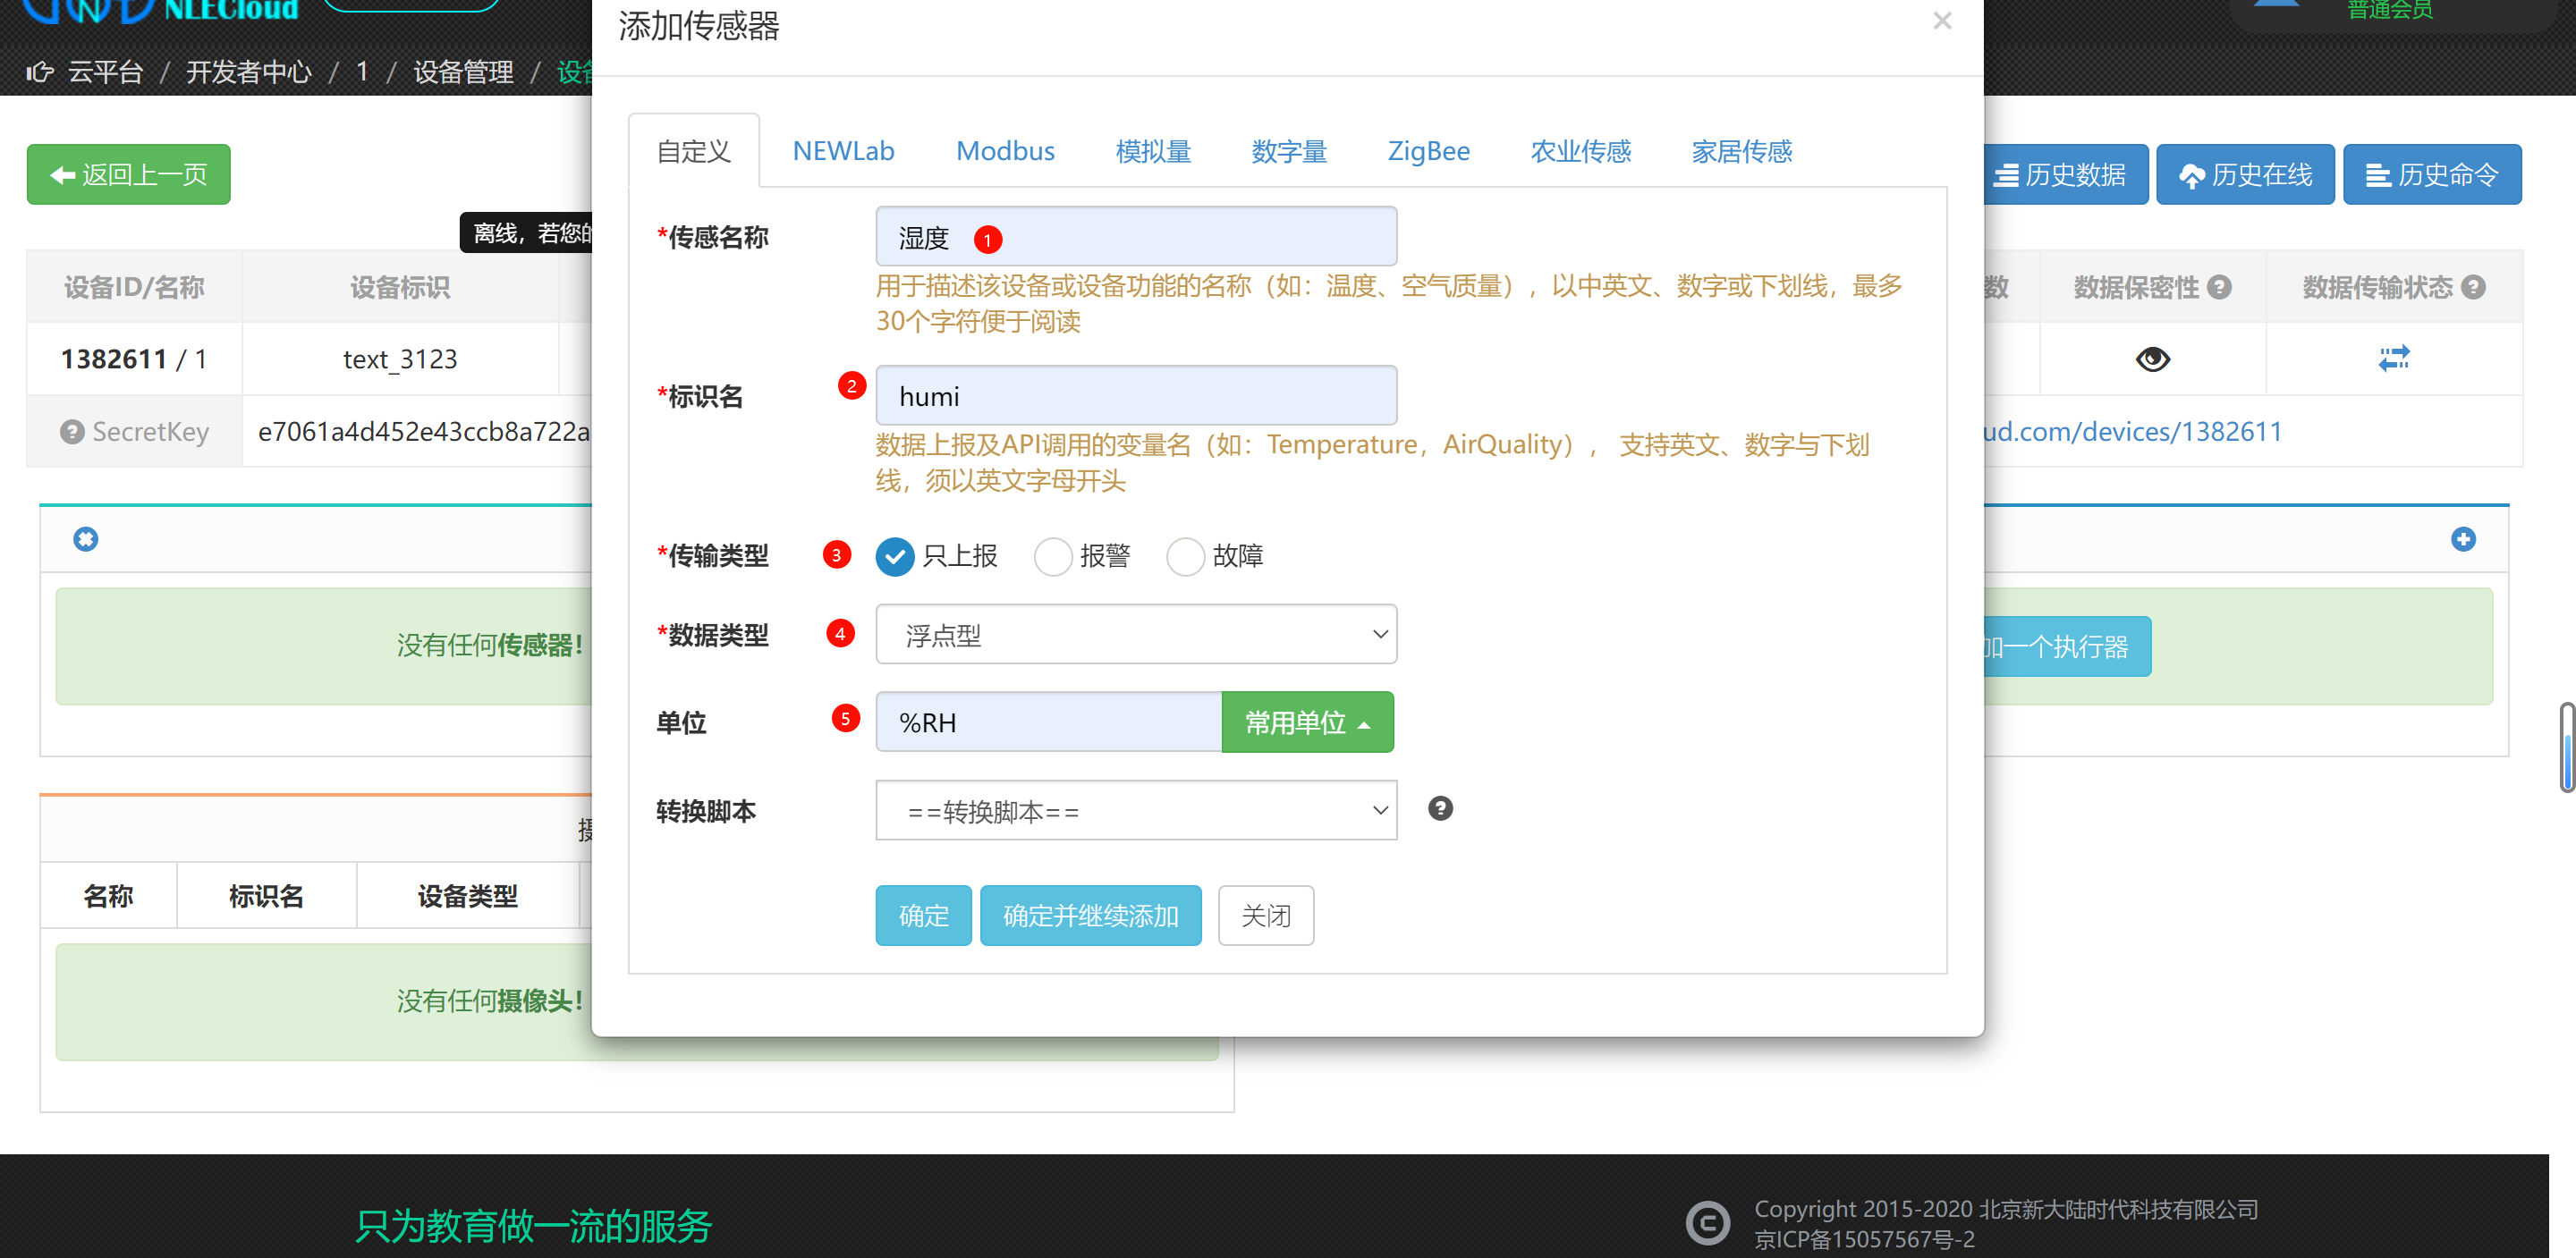This screenshot has width=2576, height=1258.
Task: Click the data privacy eye icon
Action: pos(2152,358)
